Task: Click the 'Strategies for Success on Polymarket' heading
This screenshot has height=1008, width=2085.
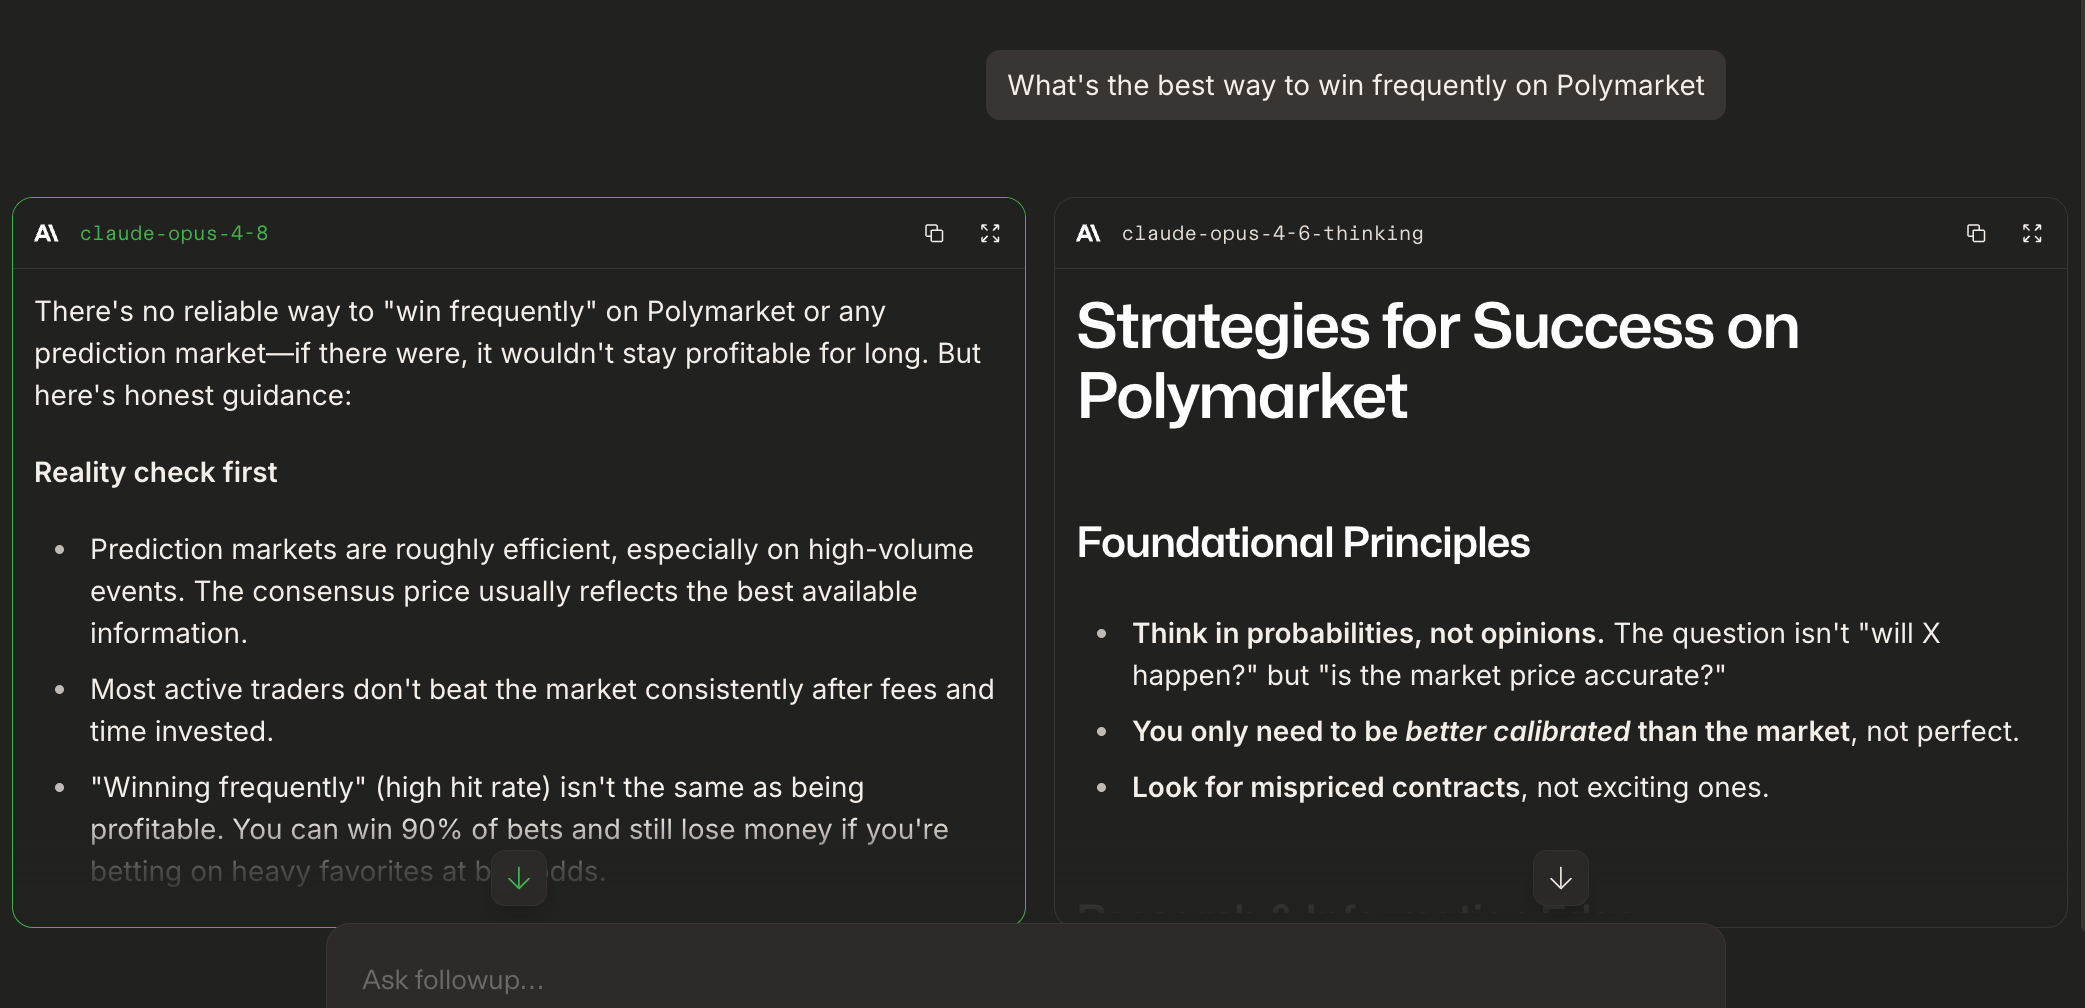Action: (x=1438, y=361)
